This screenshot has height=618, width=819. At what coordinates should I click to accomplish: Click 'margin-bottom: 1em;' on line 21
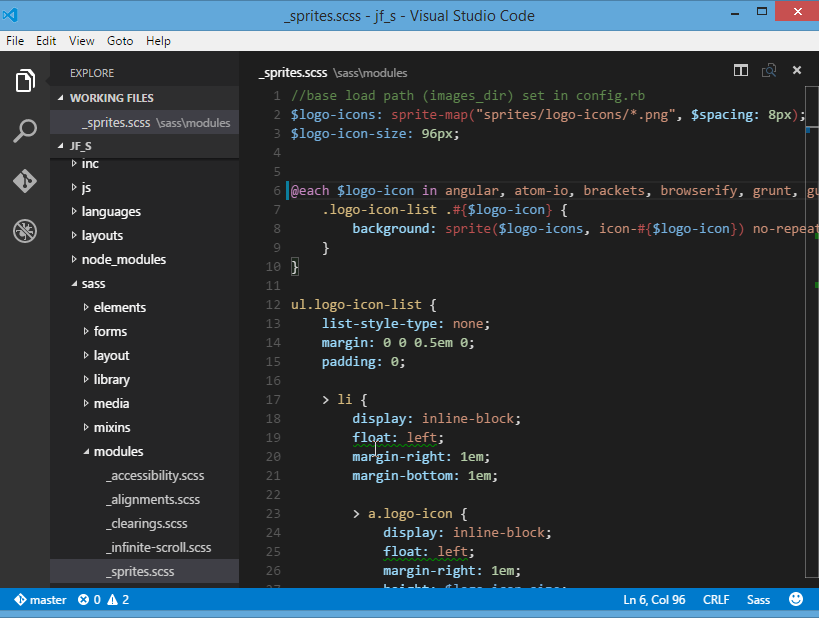click(x=425, y=476)
